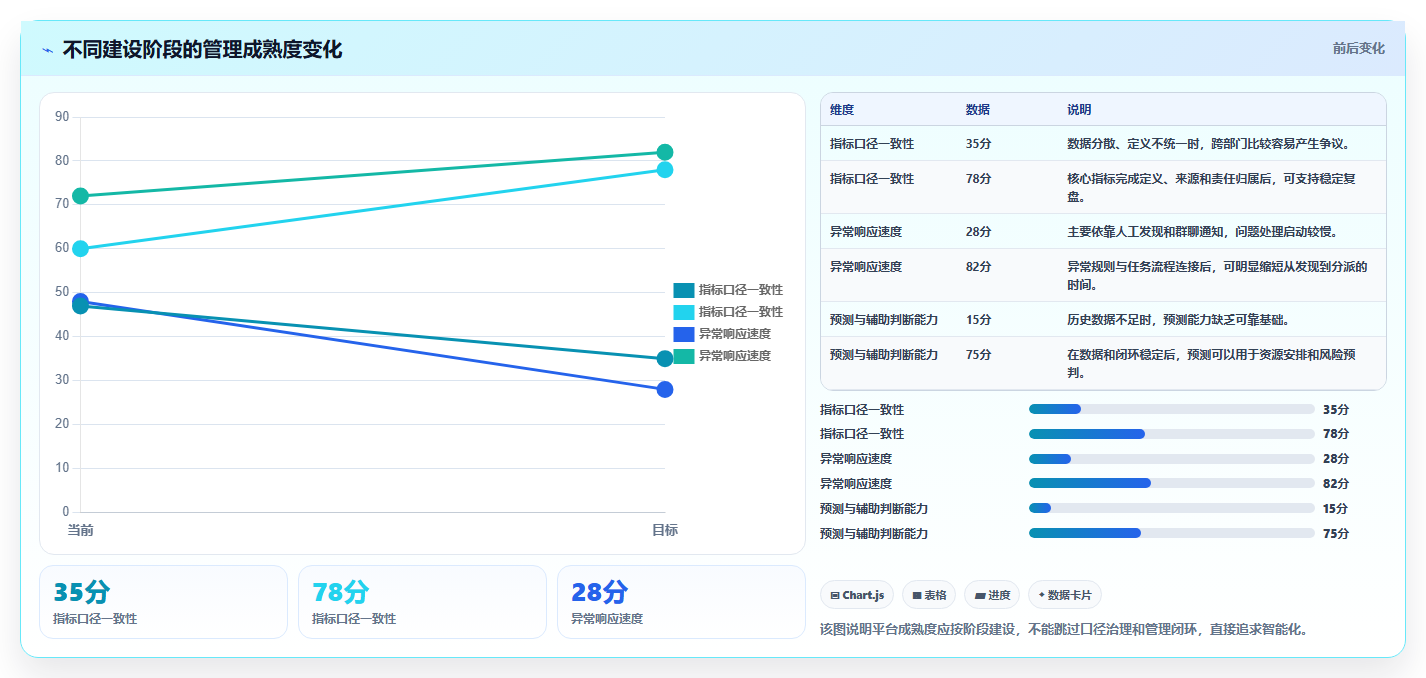Click the description 历史数据不足时，预测能力缺乏可靠基础

click(x=1178, y=320)
